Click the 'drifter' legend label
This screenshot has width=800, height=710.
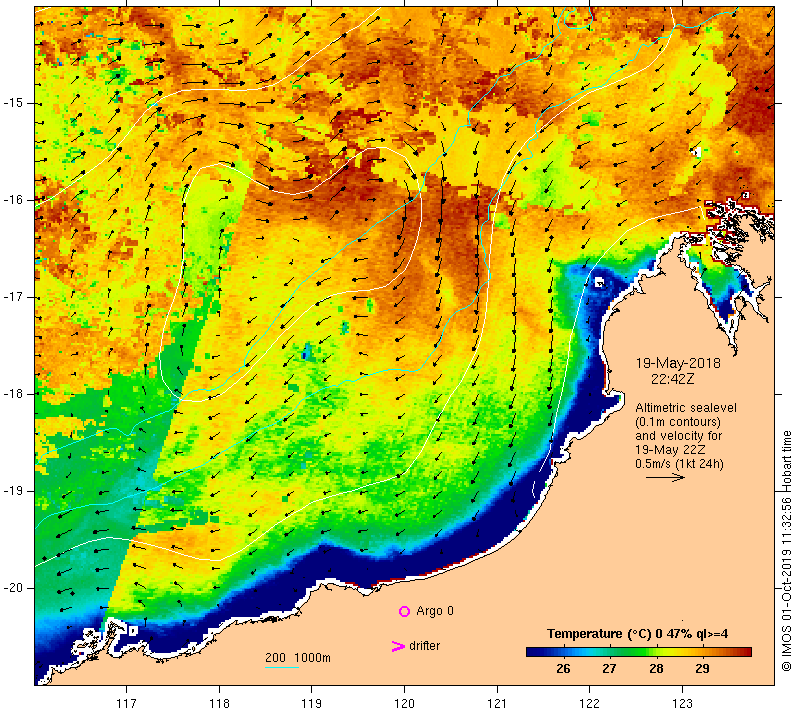click(x=424, y=646)
